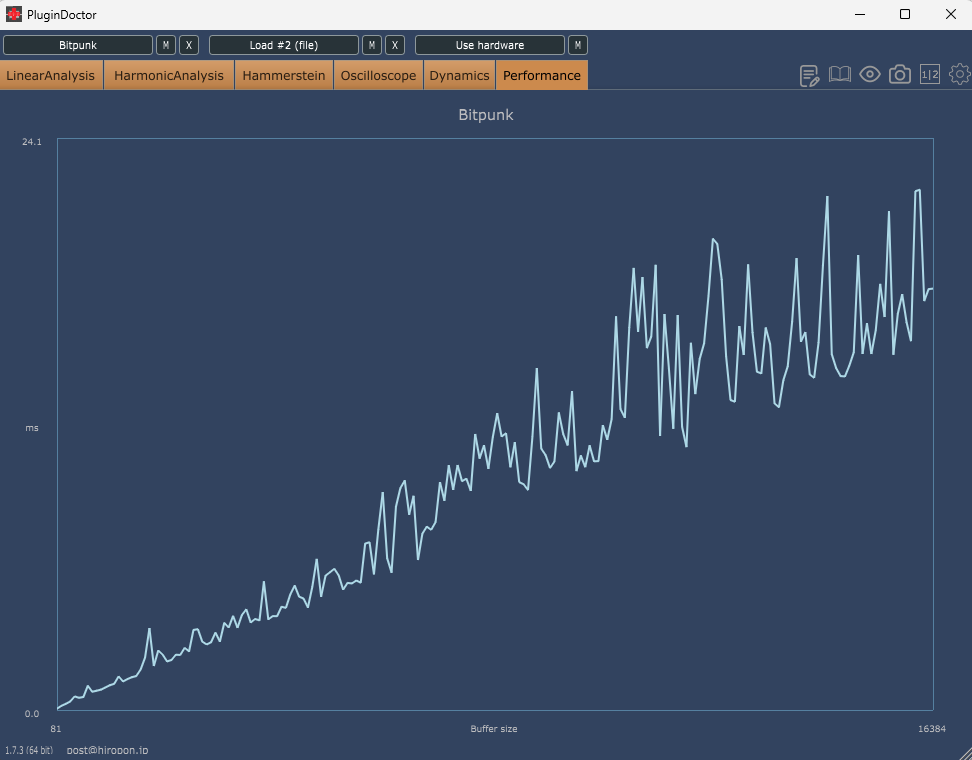
Task: Click the version 1.7.3 (64 bit) text
Action: click(x=29, y=750)
